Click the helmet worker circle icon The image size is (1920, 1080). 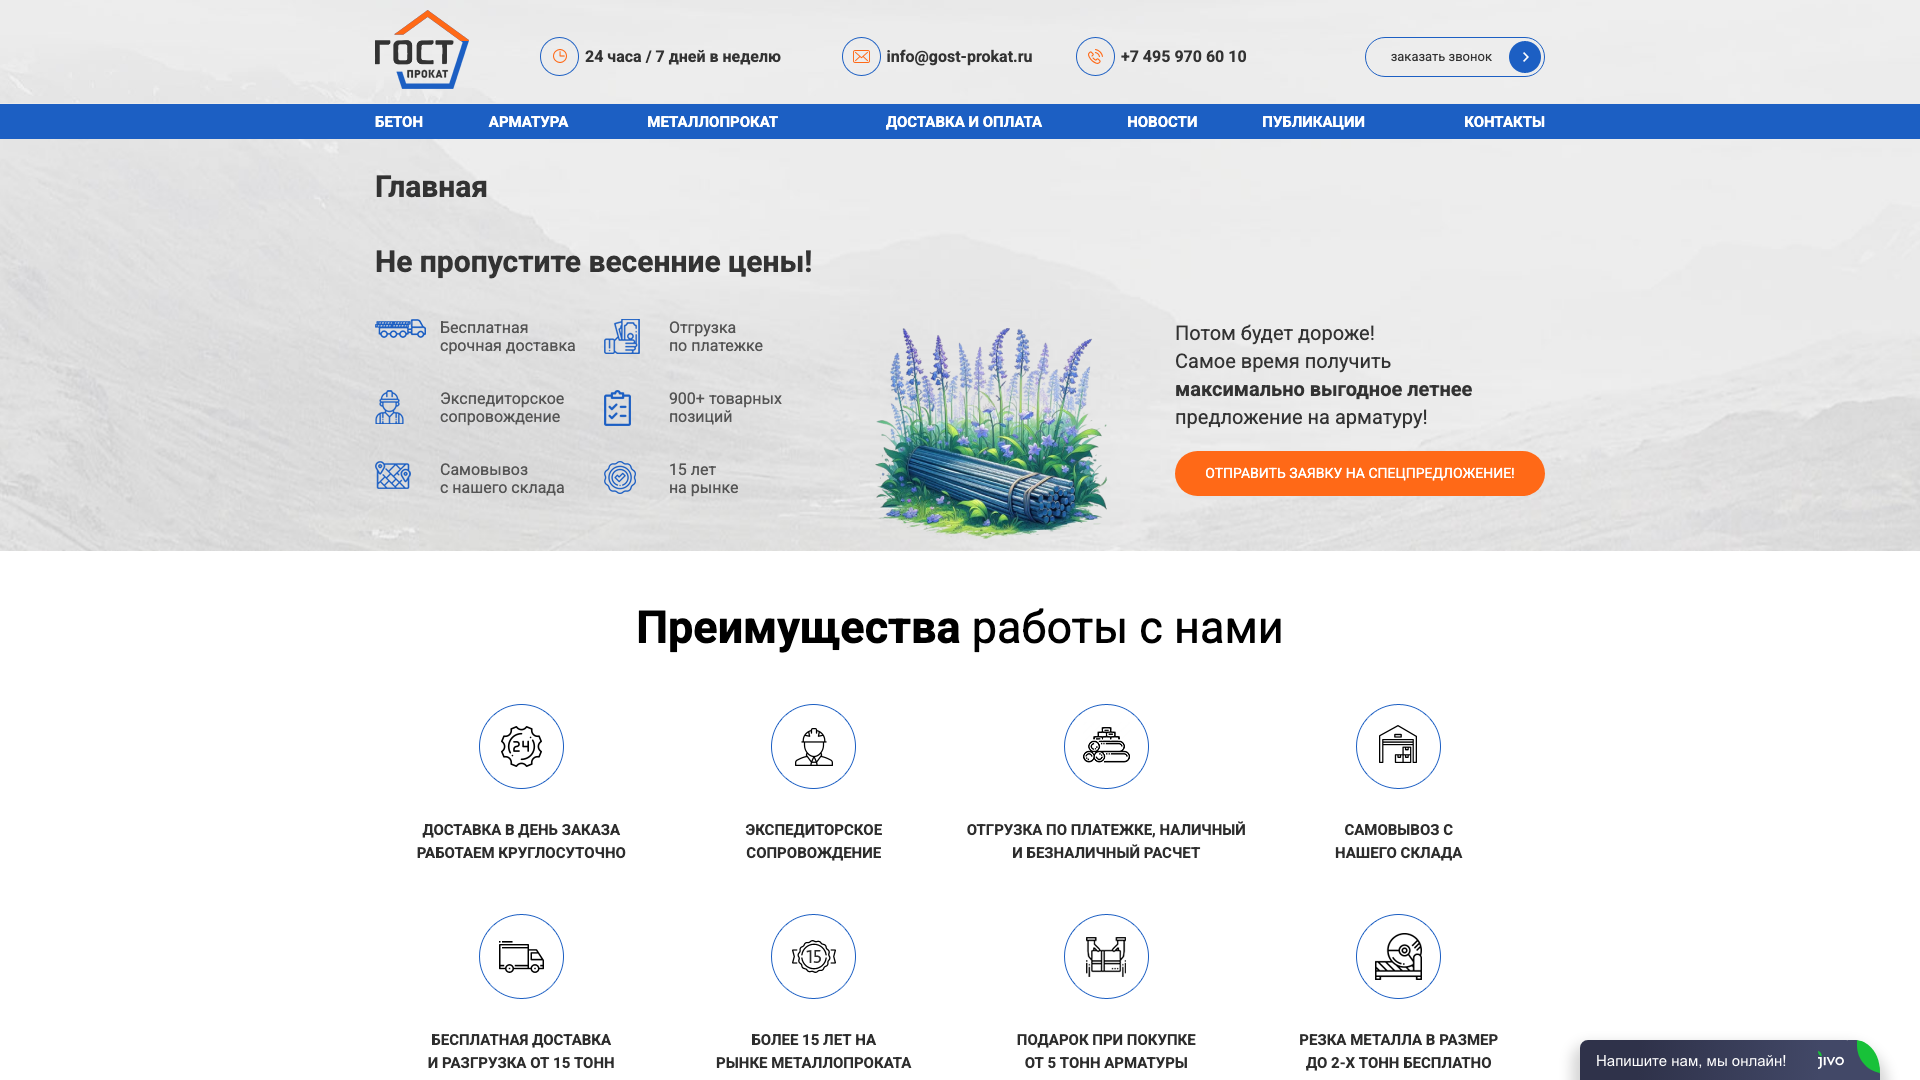click(x=813, y=746)
